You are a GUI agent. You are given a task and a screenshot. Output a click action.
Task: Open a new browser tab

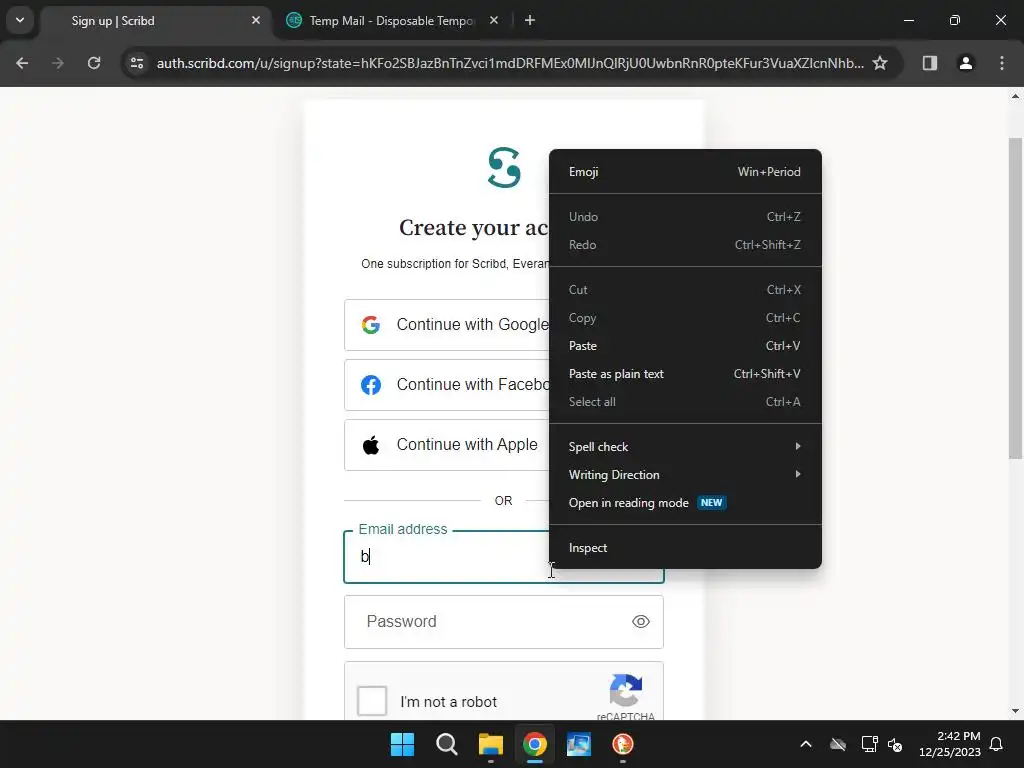coord(530,20)
